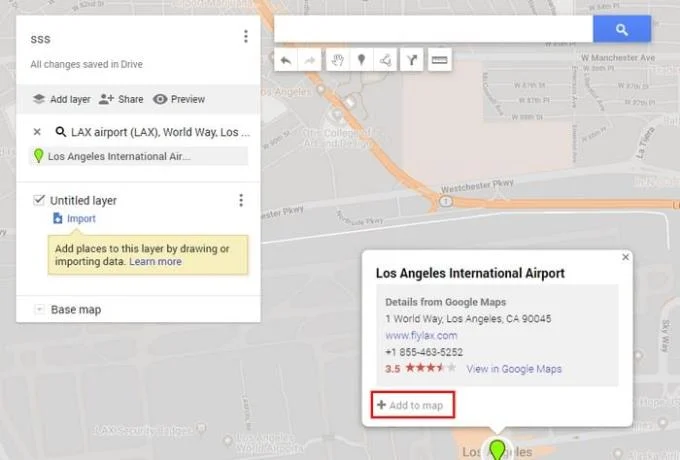Image resolution: width=680 pixels, height=460 pixels.
Task: Click the magnifier icon beside LAX airport search
Action: [x=61, y=132]
